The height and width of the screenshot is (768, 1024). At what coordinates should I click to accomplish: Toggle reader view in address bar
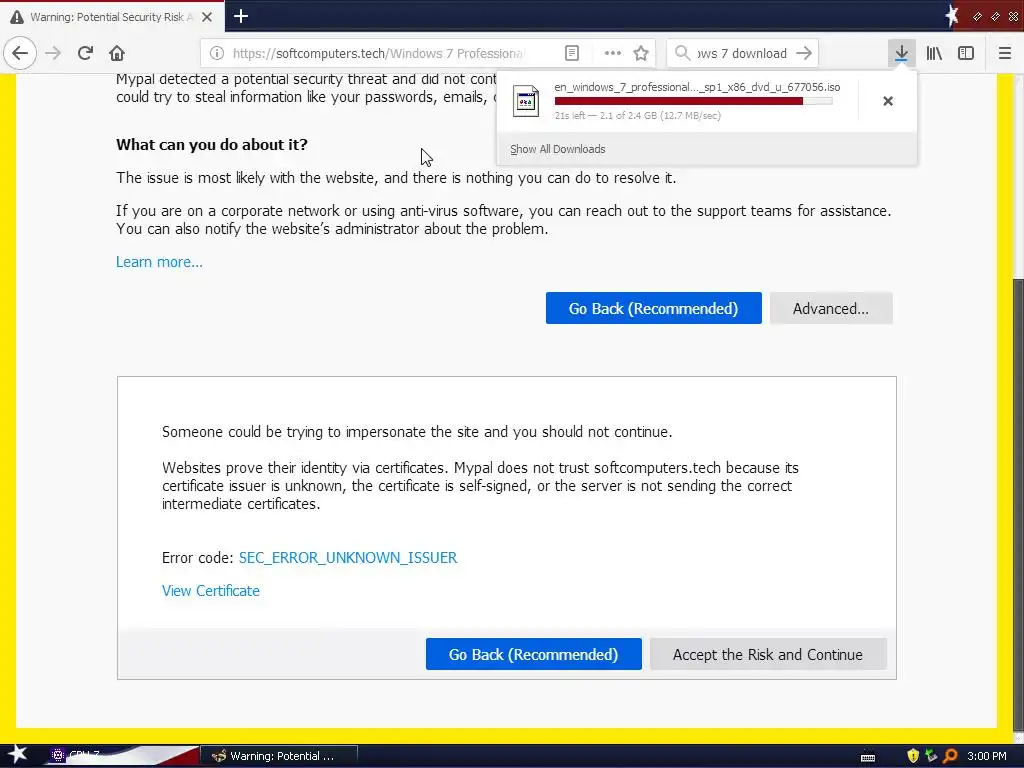tap(571, 53)
